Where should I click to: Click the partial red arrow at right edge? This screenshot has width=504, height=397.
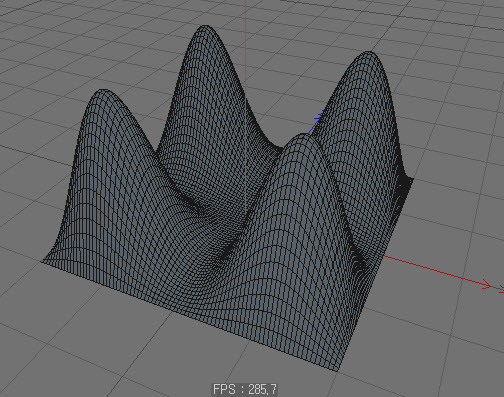501,289
